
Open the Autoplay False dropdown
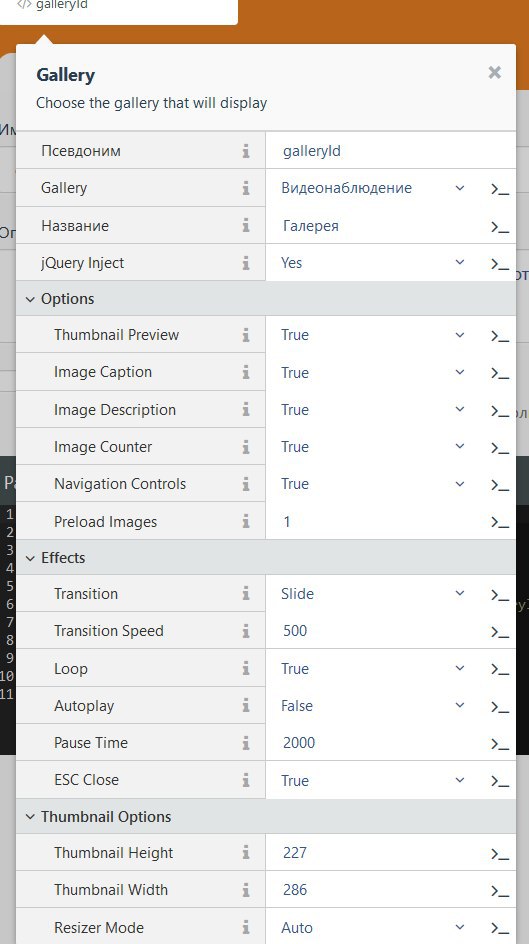click(373, 706)
